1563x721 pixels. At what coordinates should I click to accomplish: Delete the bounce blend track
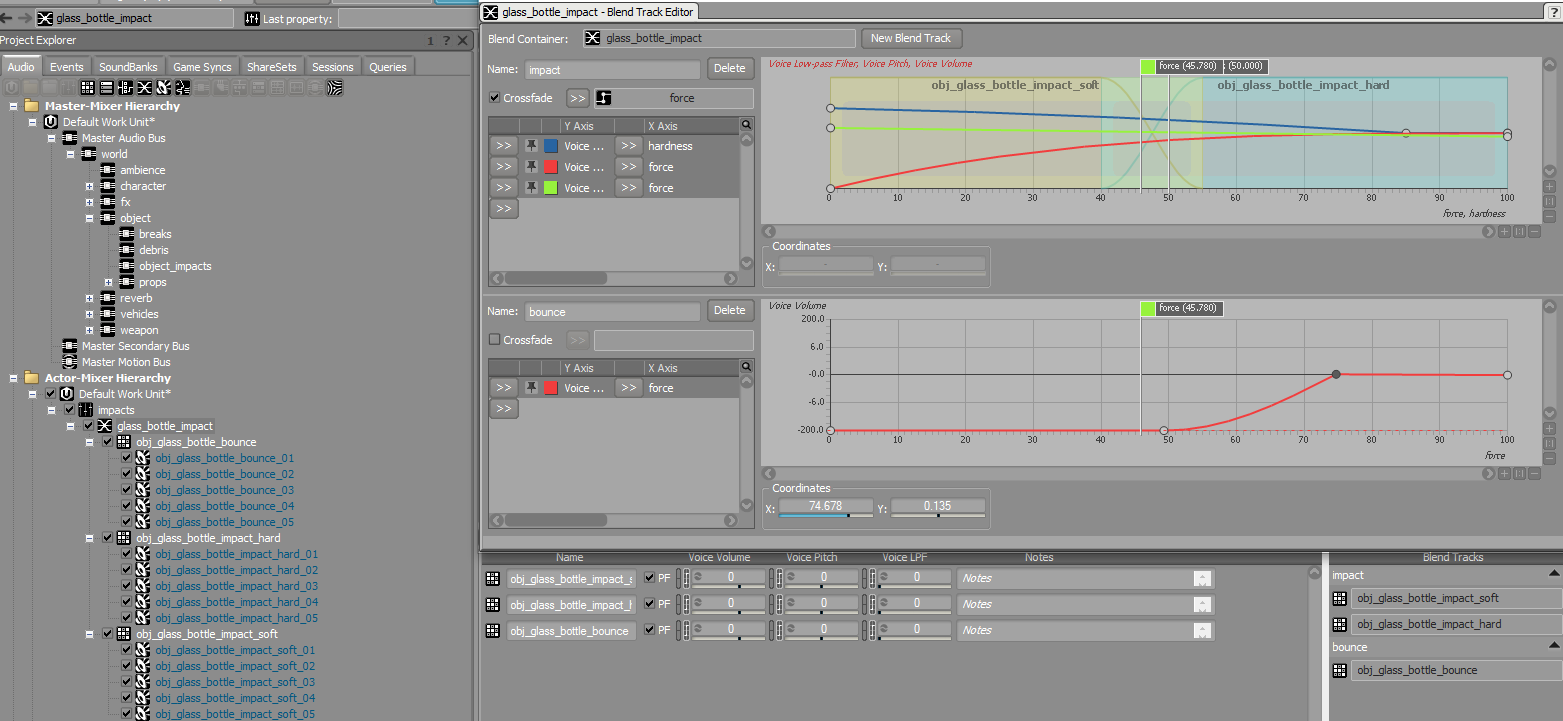click(x=730, y=310)
